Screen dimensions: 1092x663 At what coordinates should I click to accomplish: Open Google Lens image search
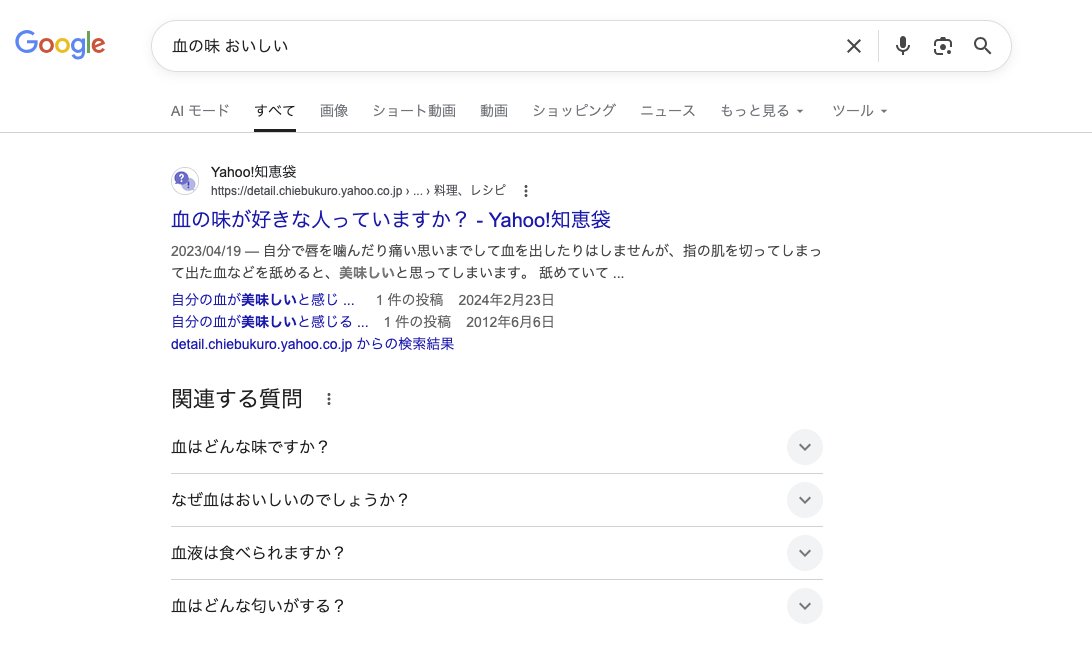(942, 46)
